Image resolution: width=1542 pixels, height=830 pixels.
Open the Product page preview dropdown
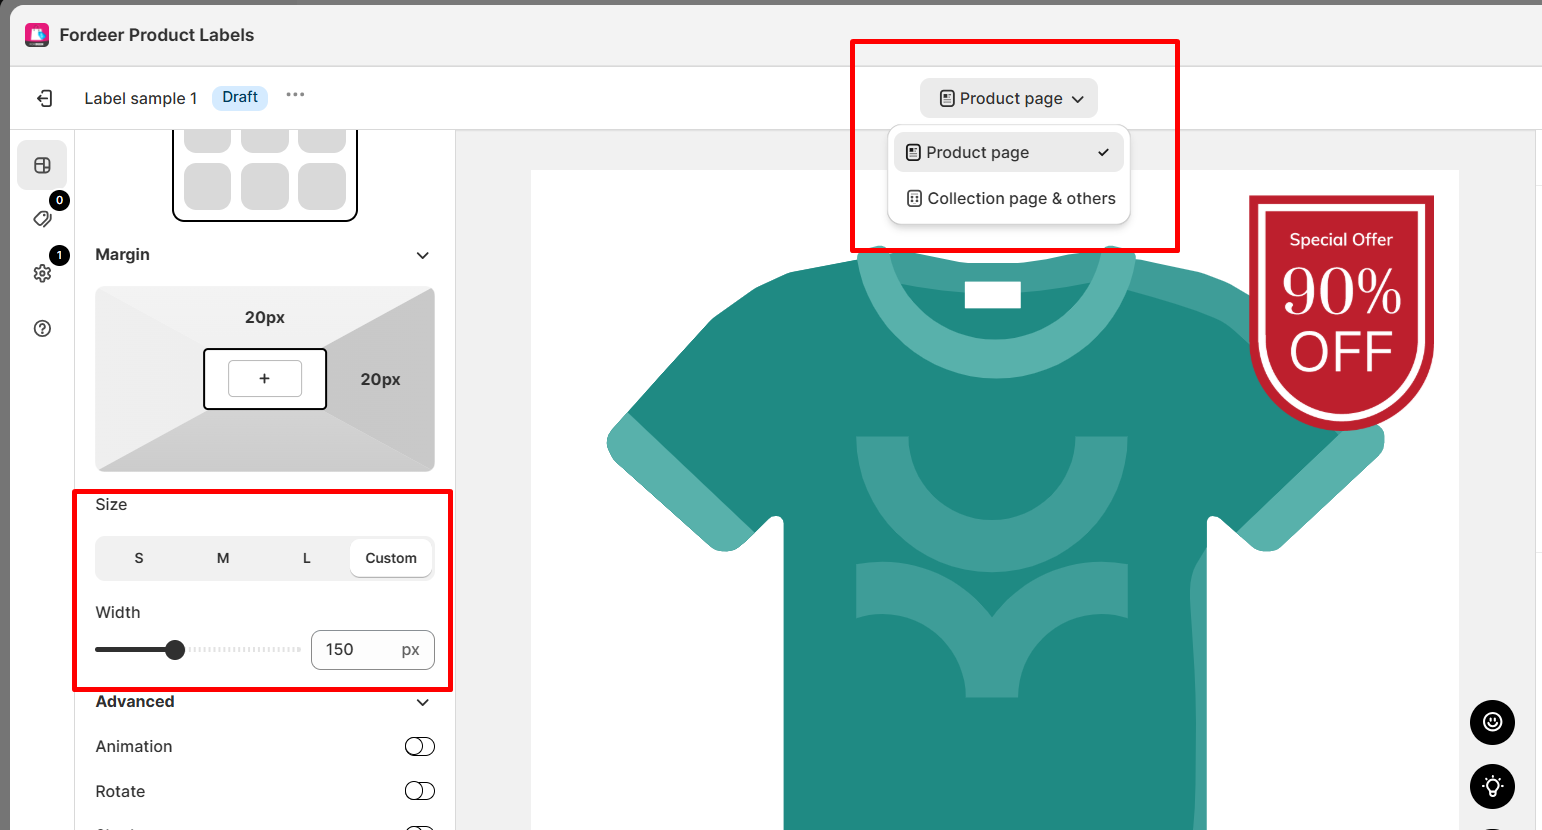point(1009,98)
